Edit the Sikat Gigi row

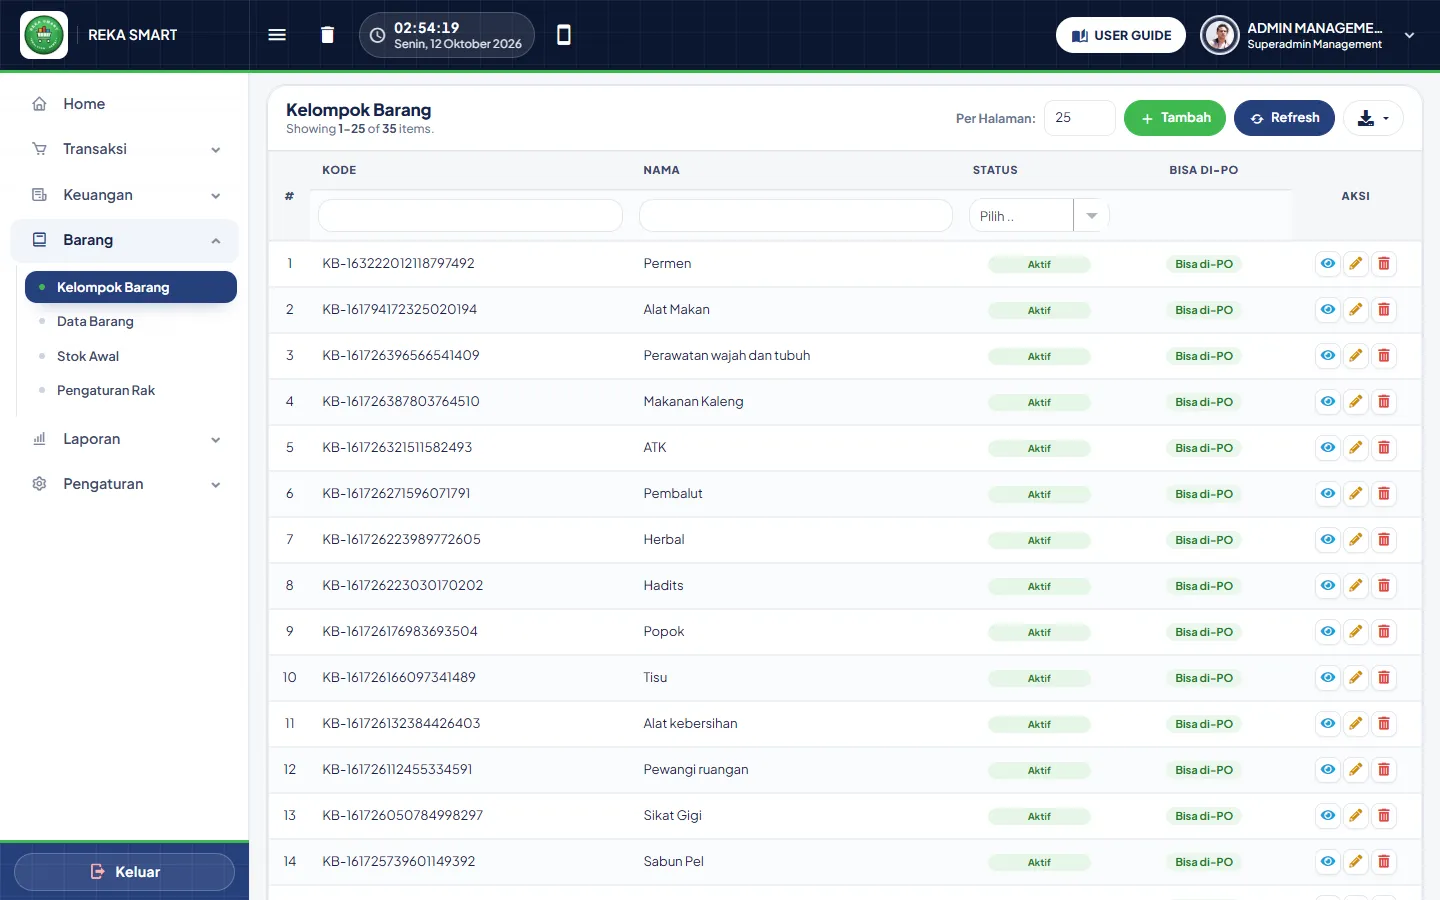click(x=1356, y=816)
